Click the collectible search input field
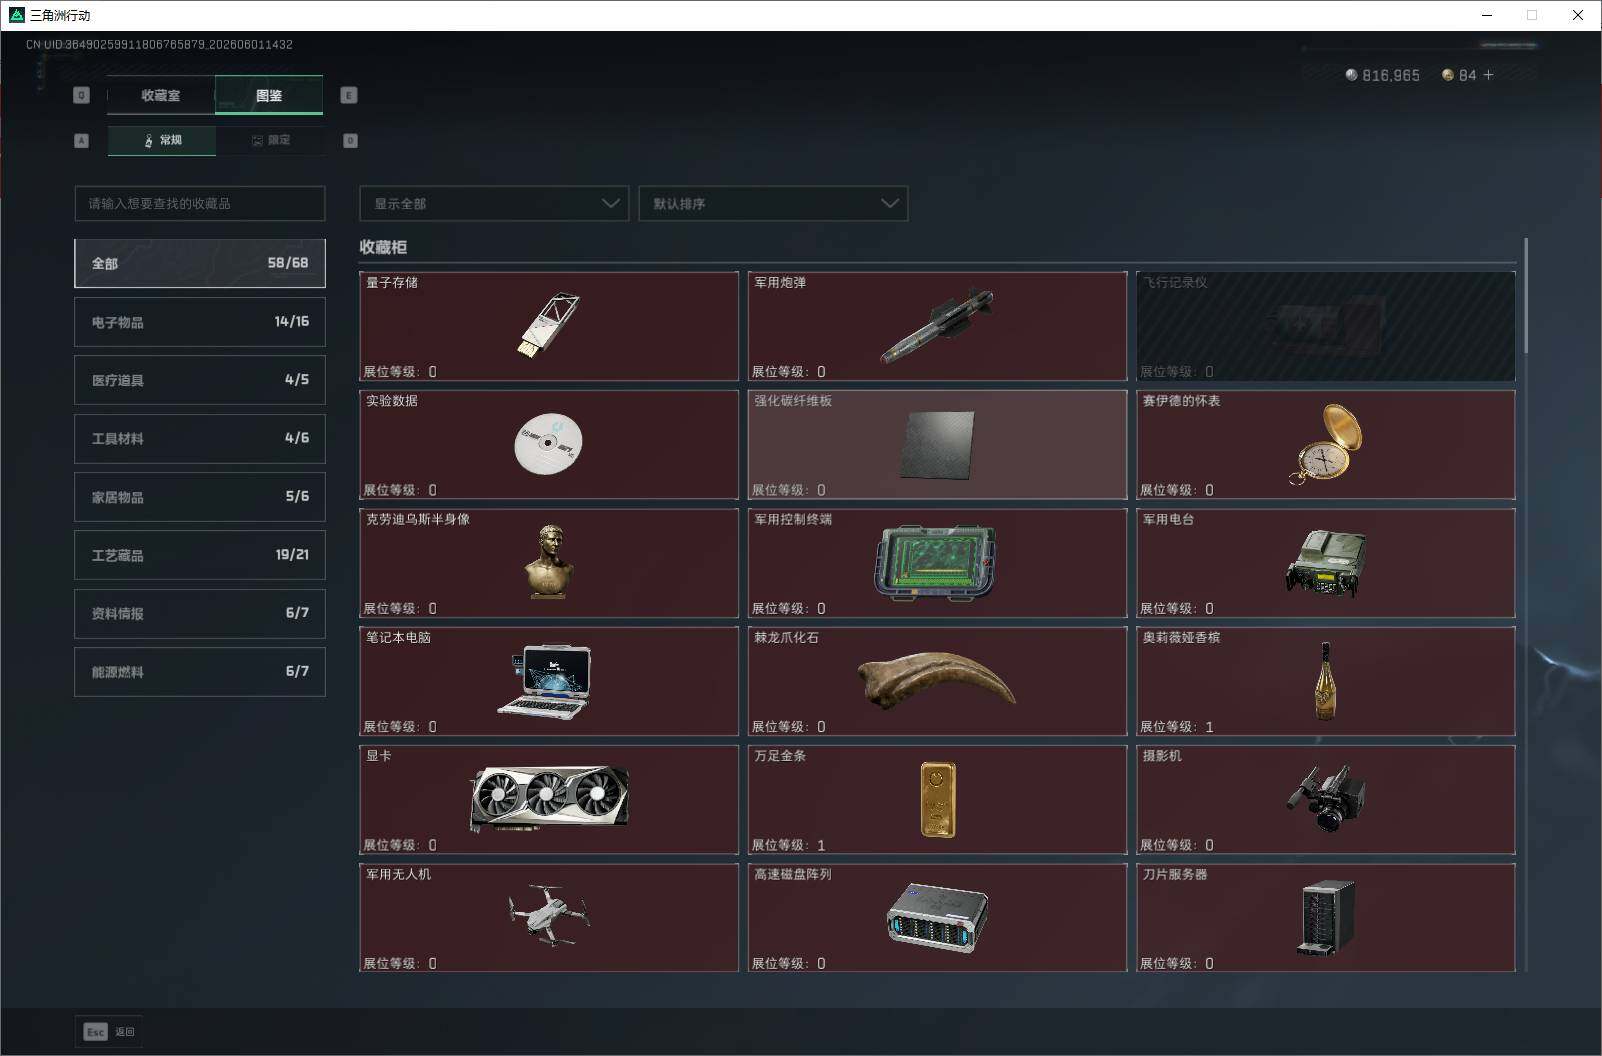 point(200,203)
